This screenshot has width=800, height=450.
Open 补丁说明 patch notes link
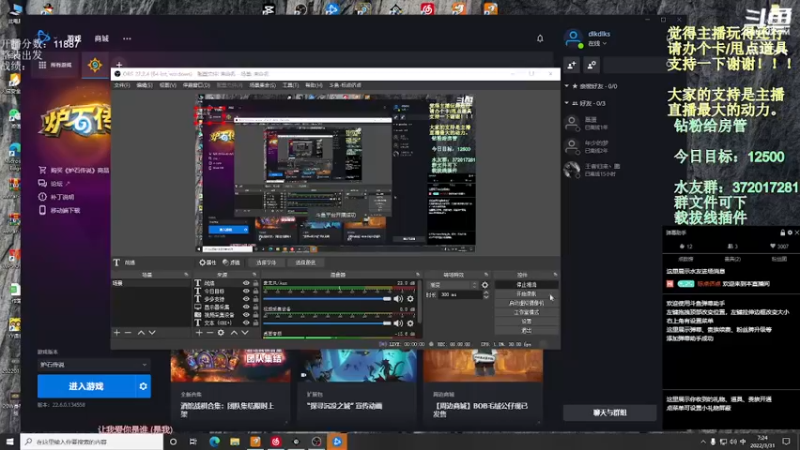(62, 197)
